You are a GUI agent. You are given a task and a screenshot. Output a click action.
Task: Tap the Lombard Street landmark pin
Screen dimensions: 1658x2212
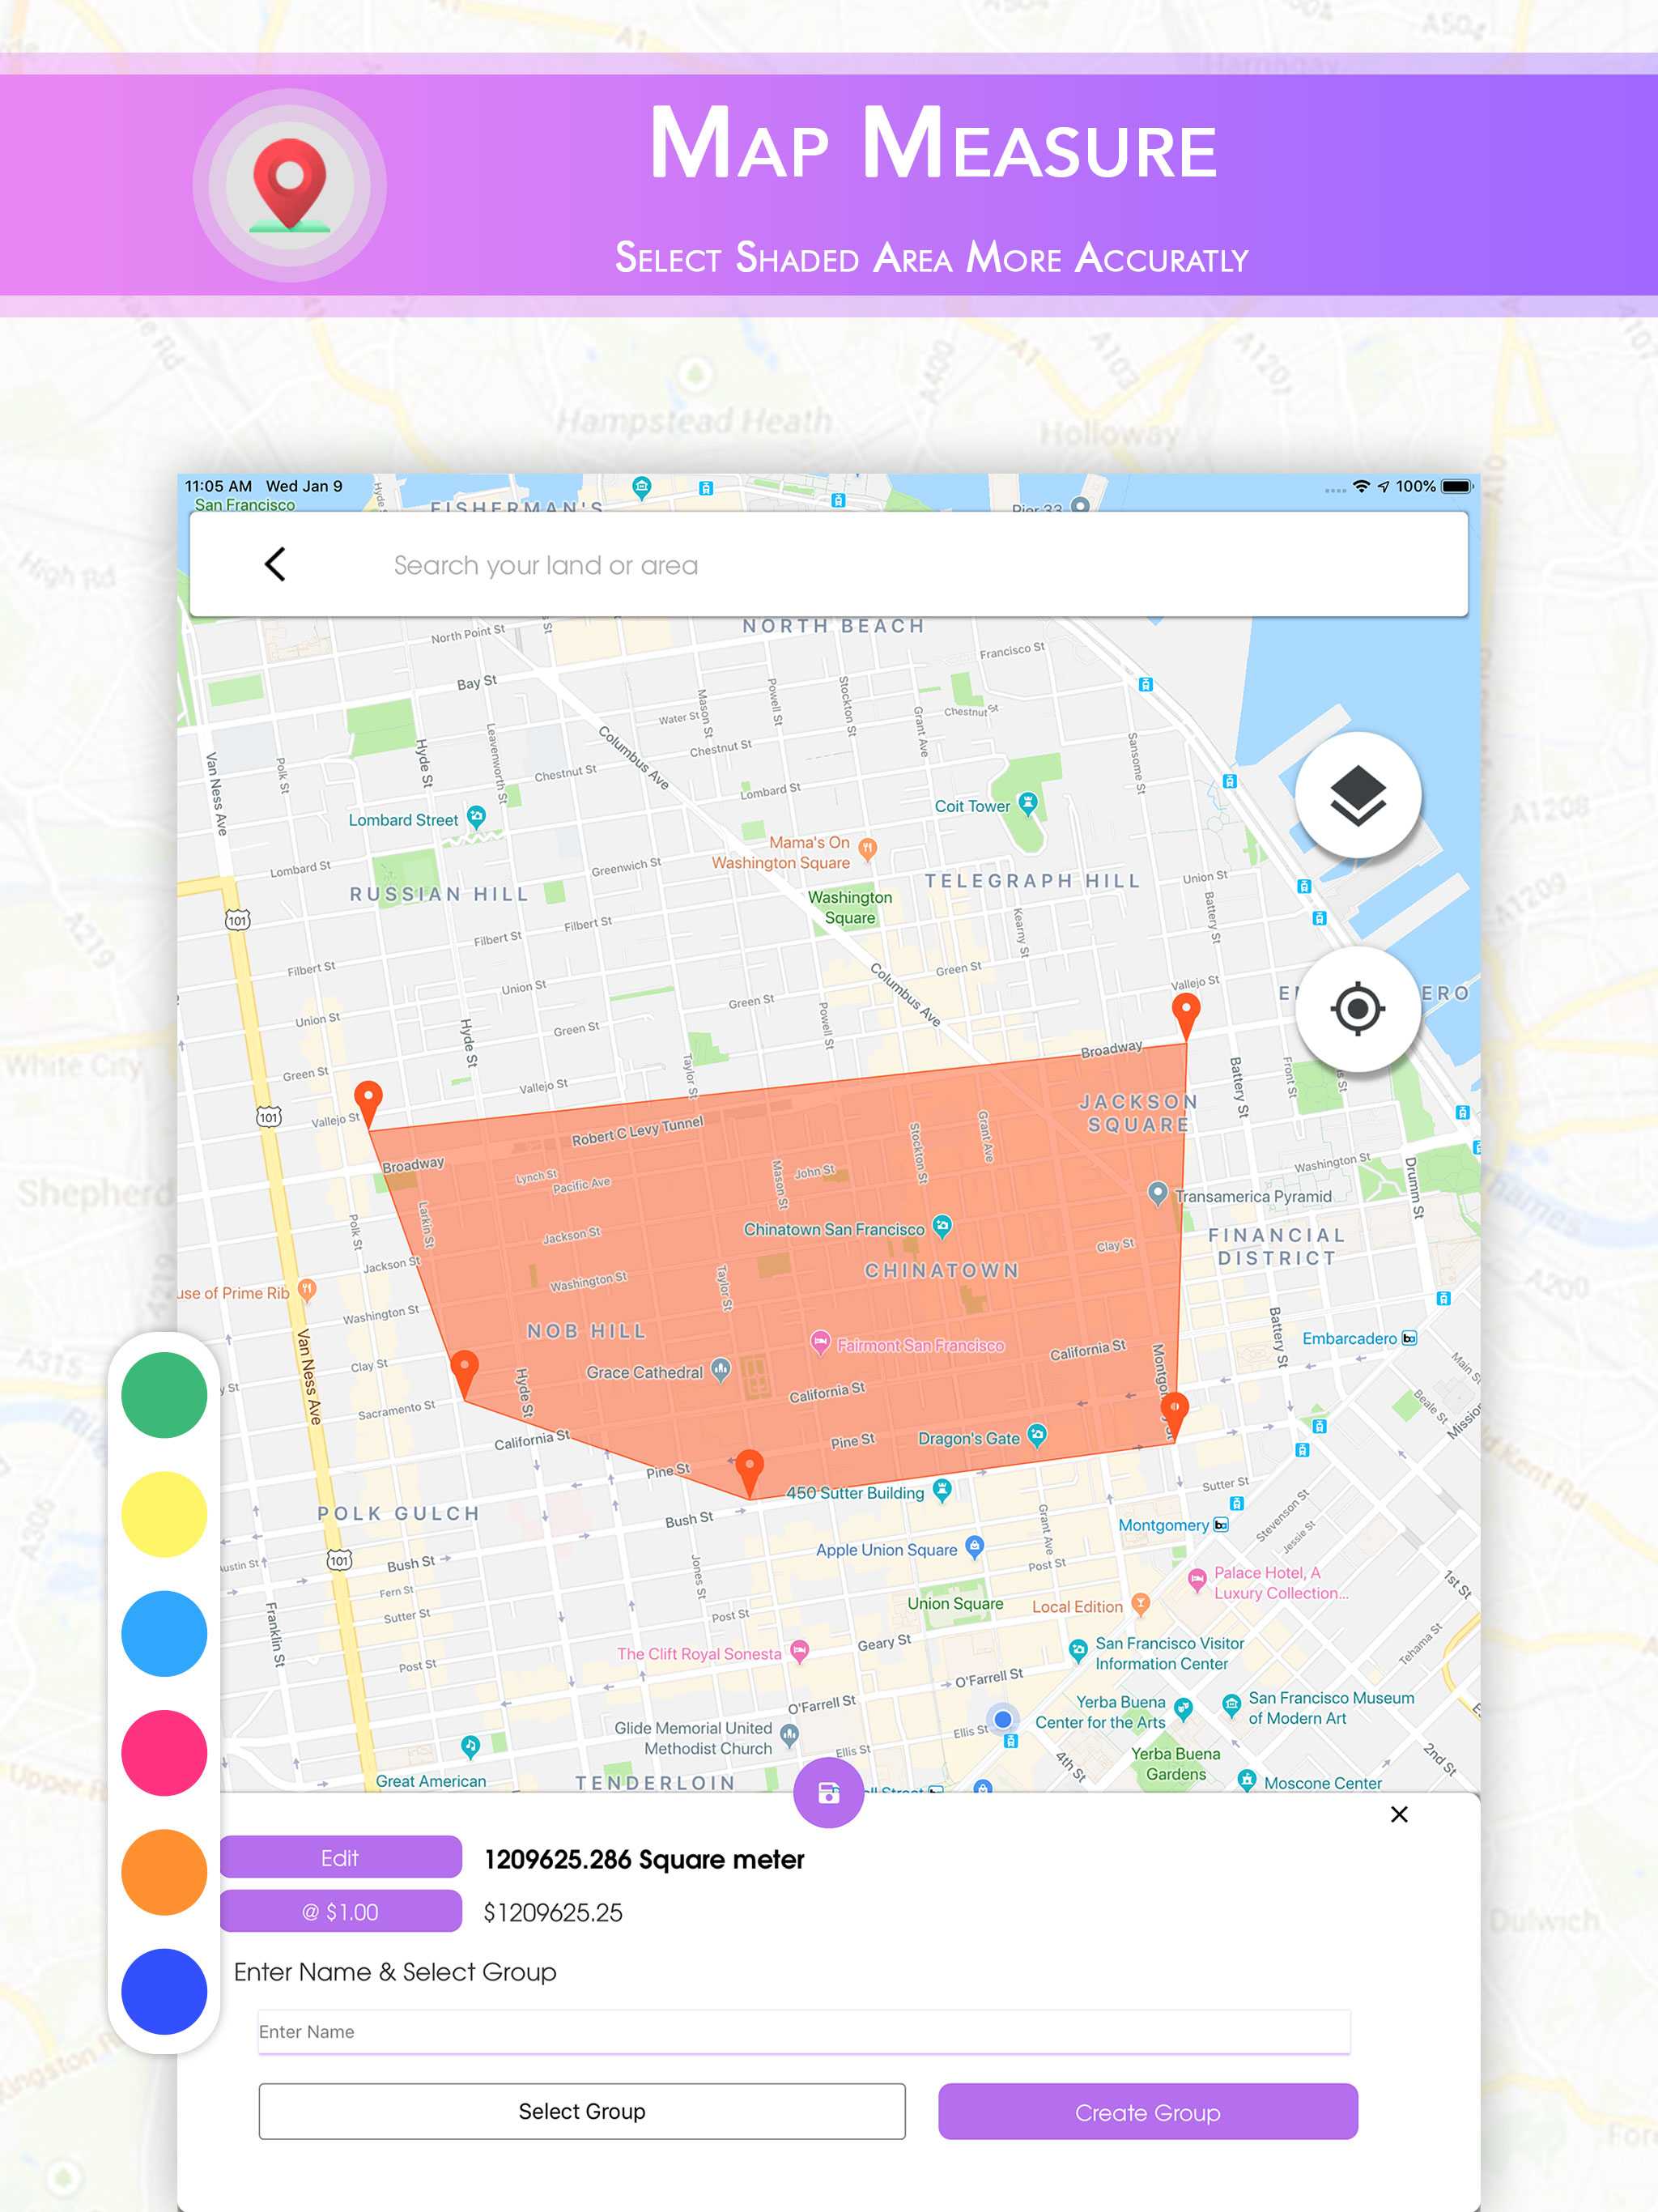[x=477, y=817]
